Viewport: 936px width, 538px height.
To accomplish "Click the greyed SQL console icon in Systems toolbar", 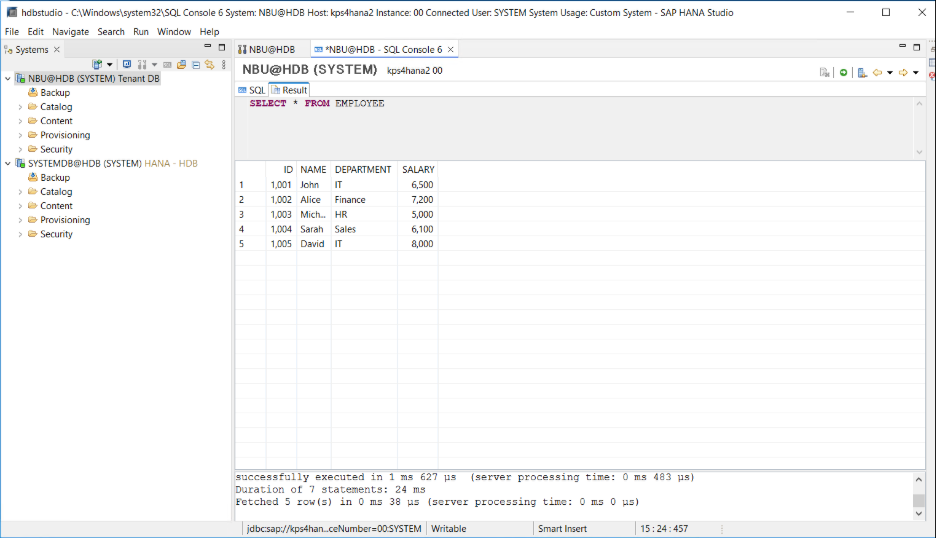I will 167,64.
